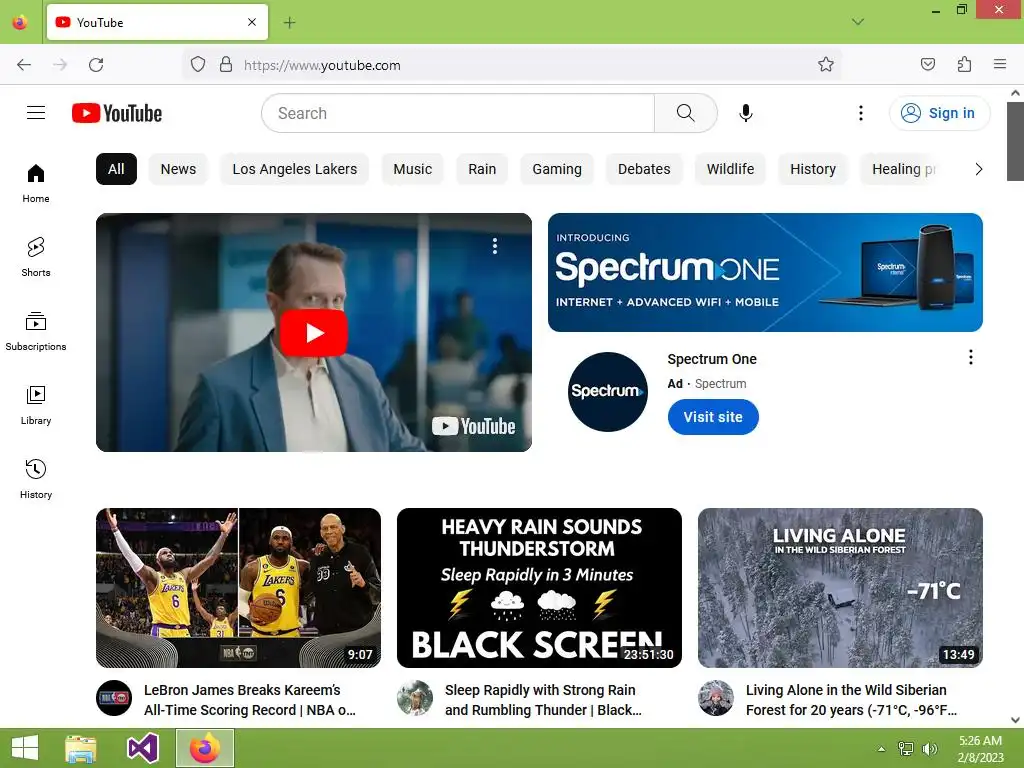1024x768 pixels.
Task: Open Subscriptions from sidebar
Action: pyautogui.click(x=36, y=331)
